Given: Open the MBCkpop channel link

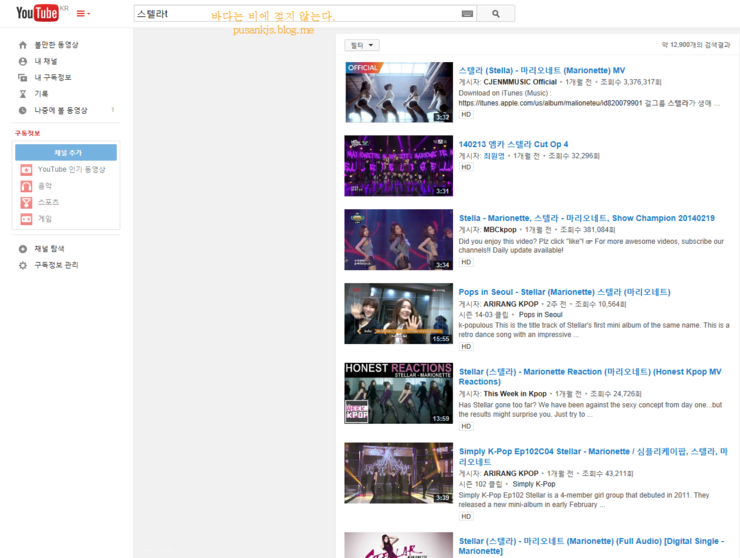Looking at the screenshot, I should [500, 230].
